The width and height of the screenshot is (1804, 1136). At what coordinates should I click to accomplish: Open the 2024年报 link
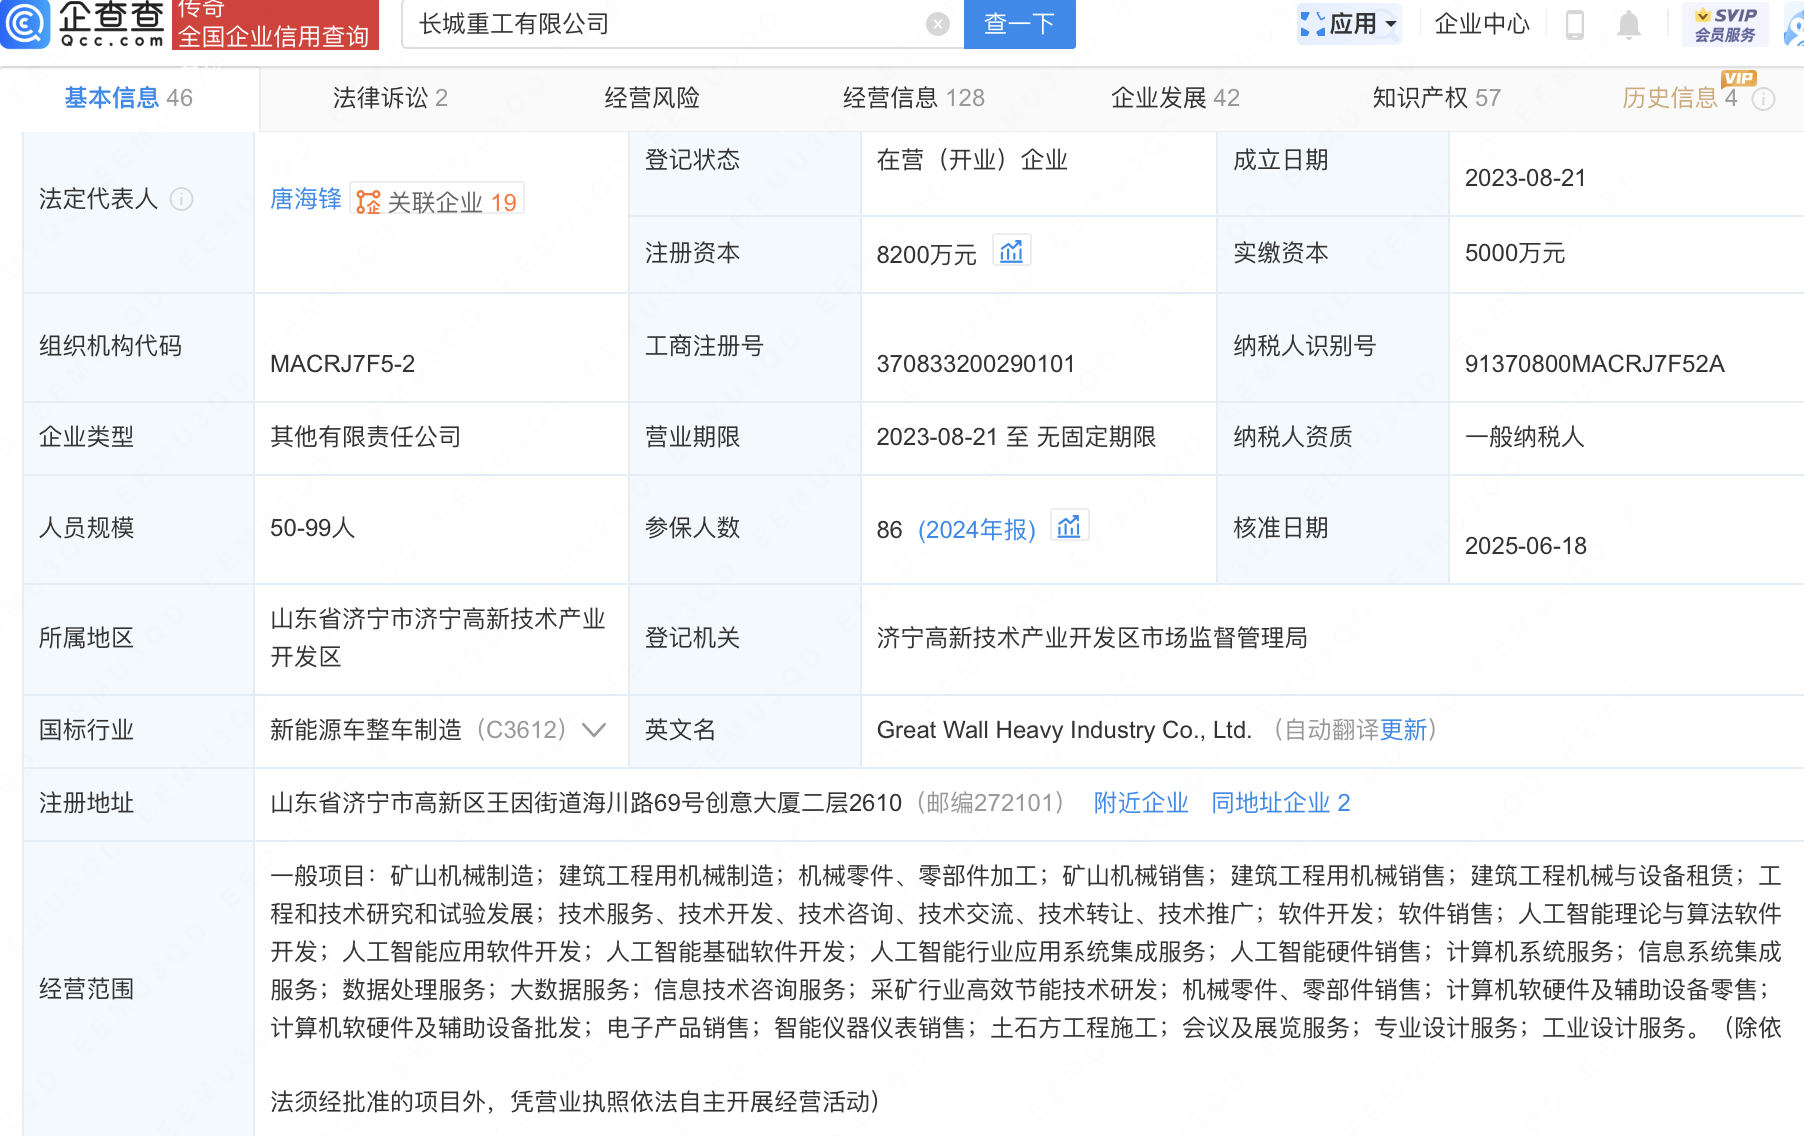[977, 529]
